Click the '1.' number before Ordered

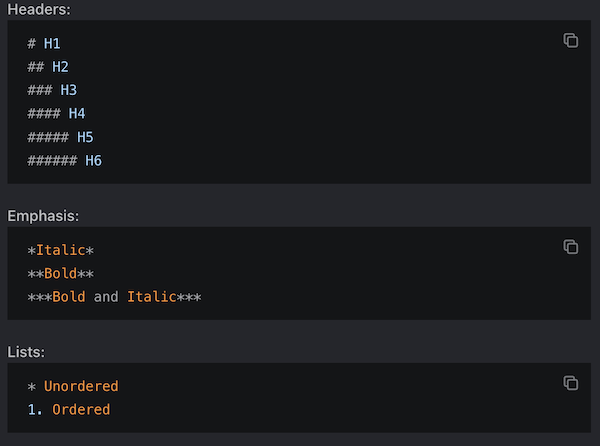35,409
